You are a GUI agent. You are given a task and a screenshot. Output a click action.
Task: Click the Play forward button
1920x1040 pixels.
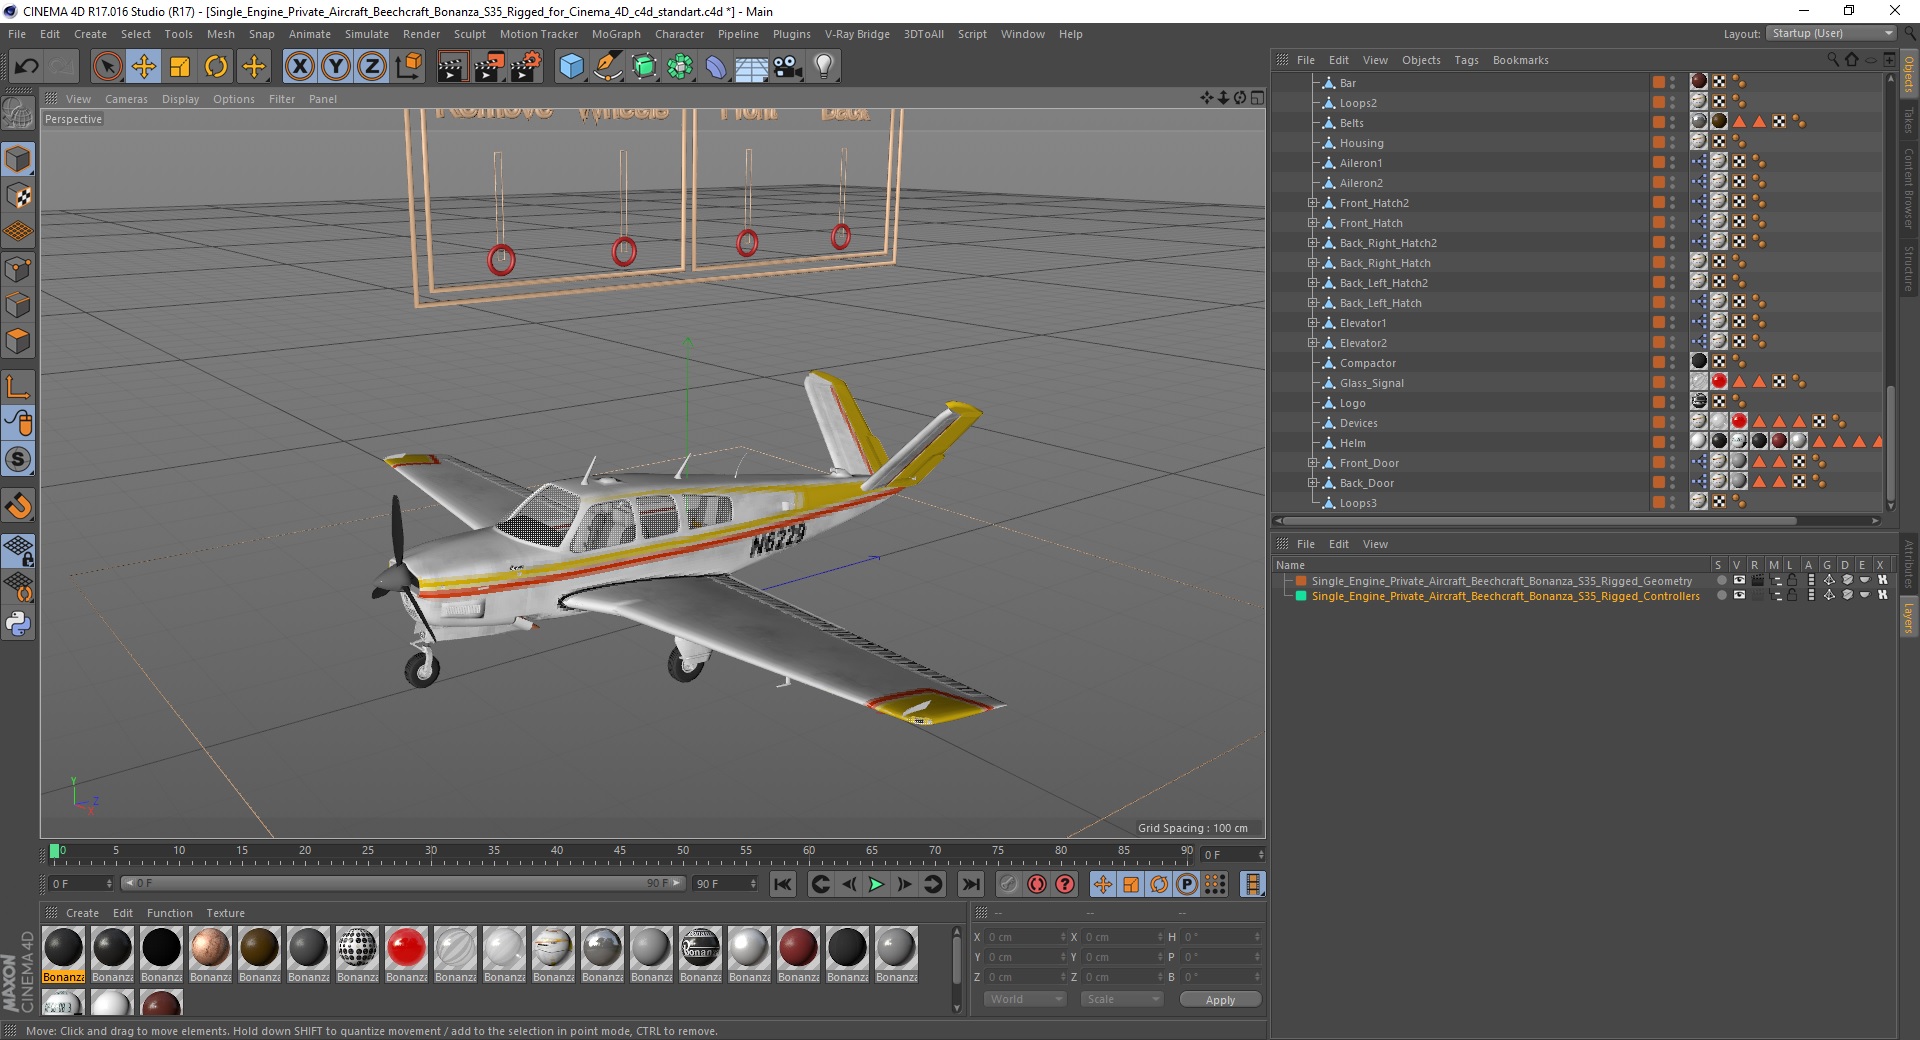876,884
